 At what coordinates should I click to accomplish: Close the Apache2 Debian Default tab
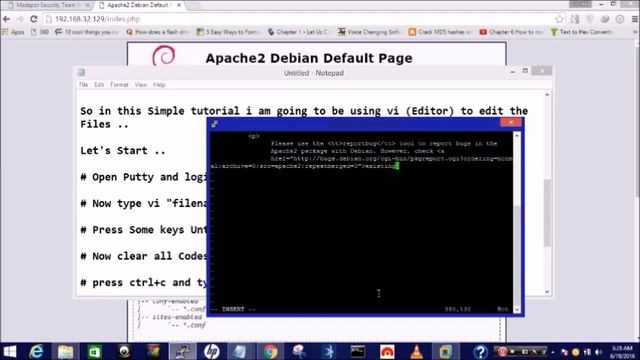(179, 5)
